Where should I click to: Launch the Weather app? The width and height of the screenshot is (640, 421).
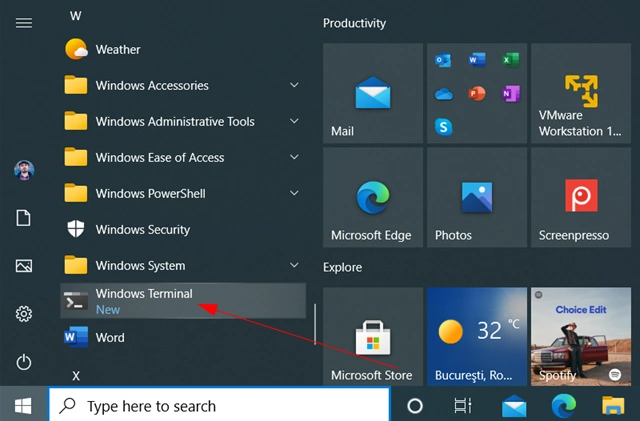(183, 49)
